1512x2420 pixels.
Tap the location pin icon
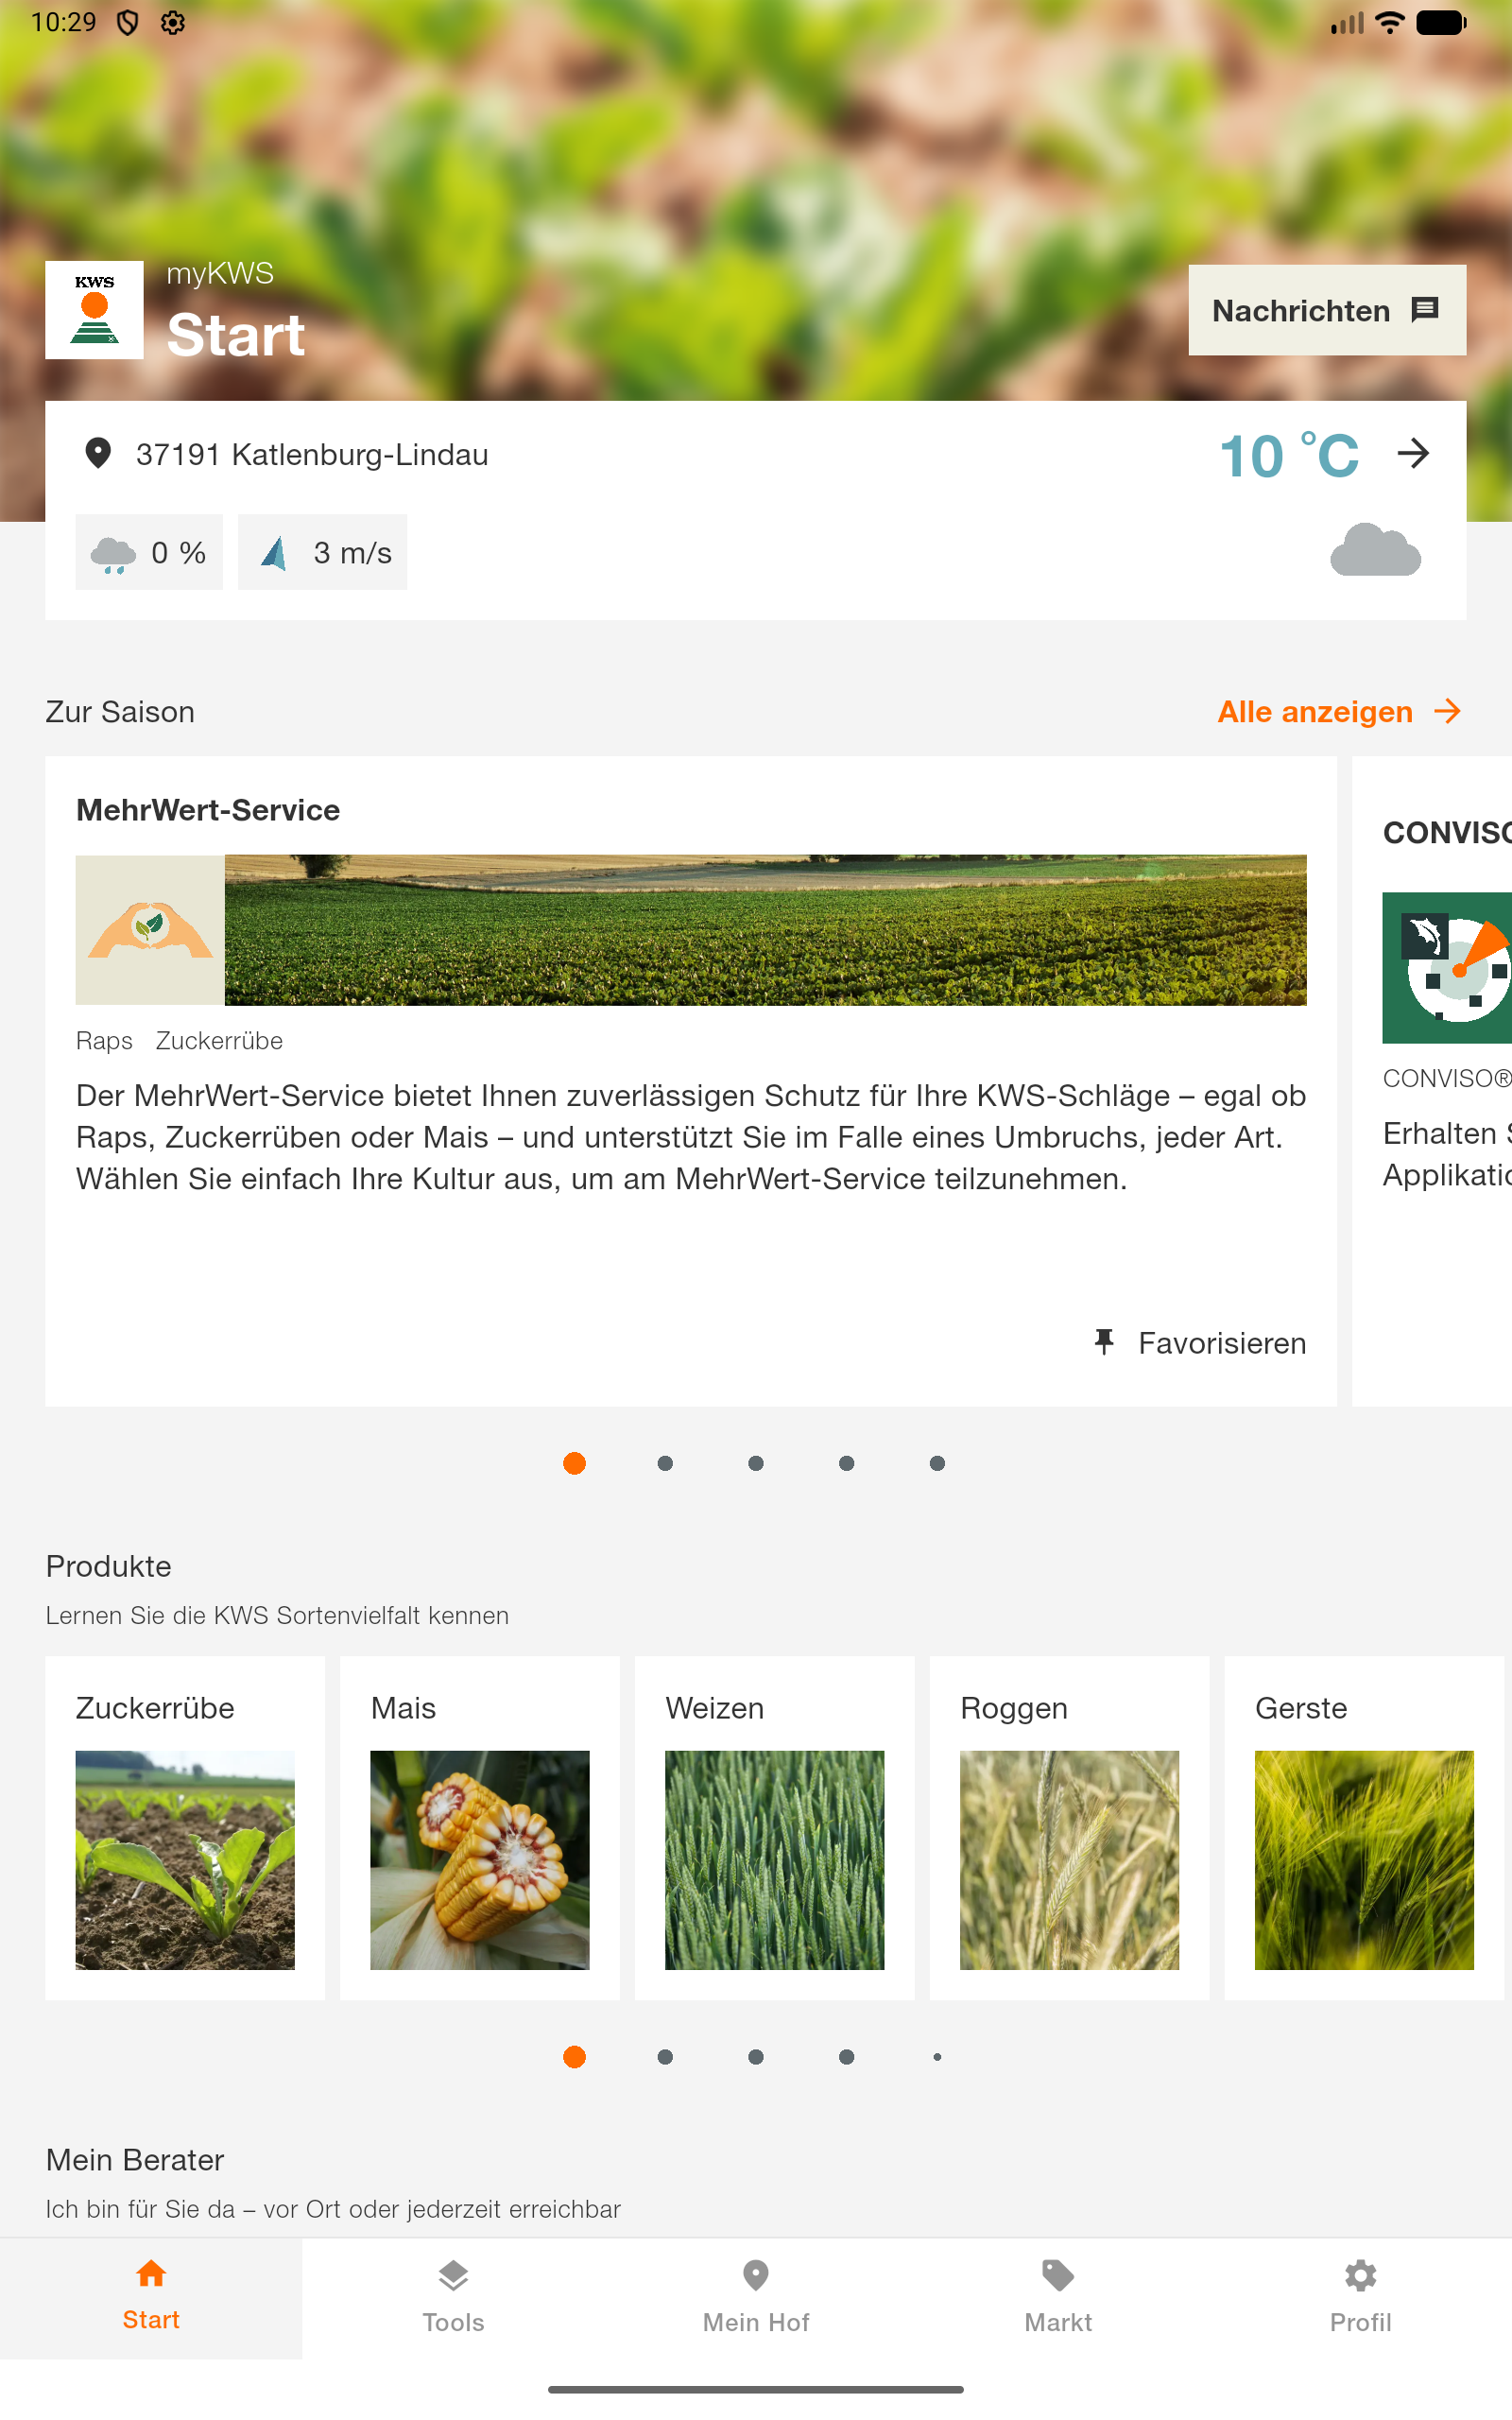[98, 454]
